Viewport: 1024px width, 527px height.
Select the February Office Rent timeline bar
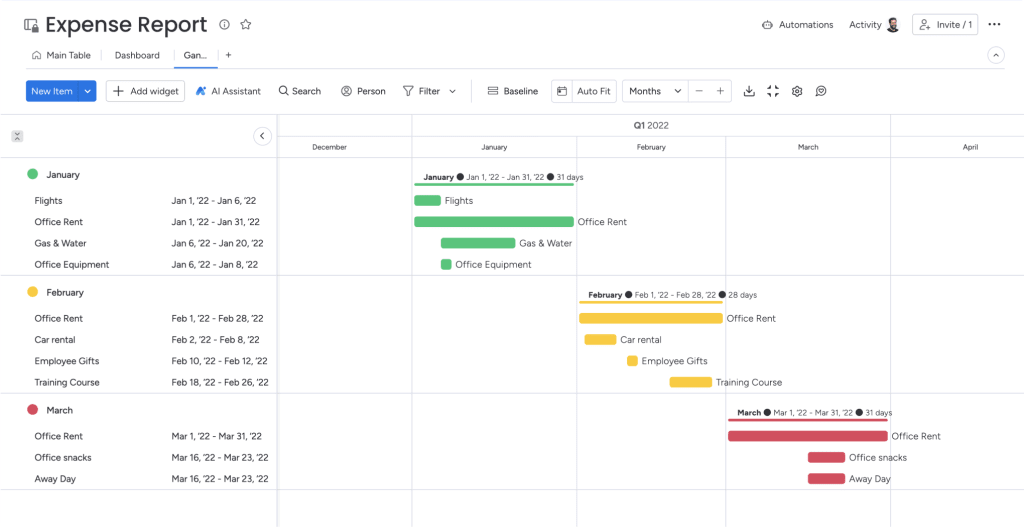point(651,319)
